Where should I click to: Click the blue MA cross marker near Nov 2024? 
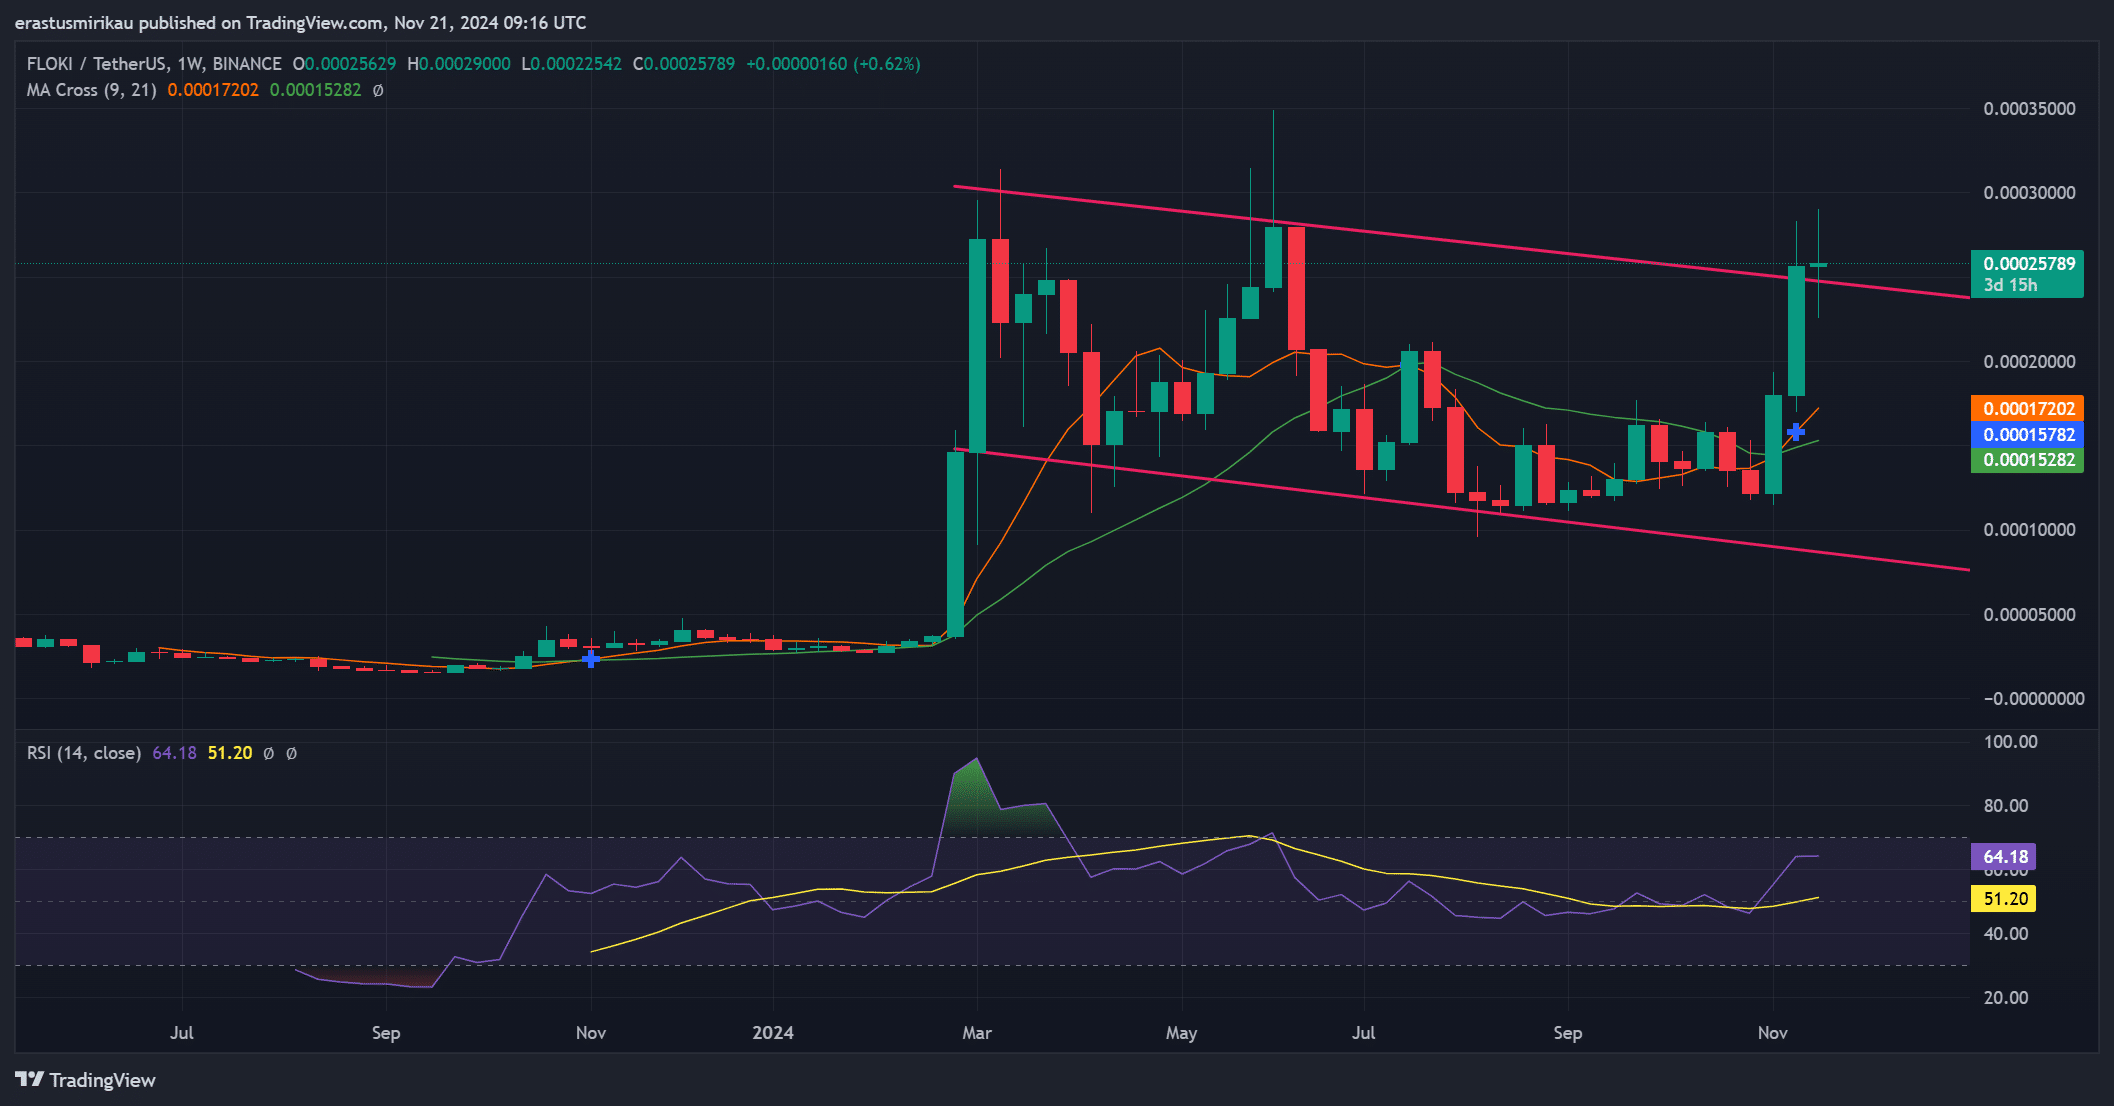(1796, 432)
